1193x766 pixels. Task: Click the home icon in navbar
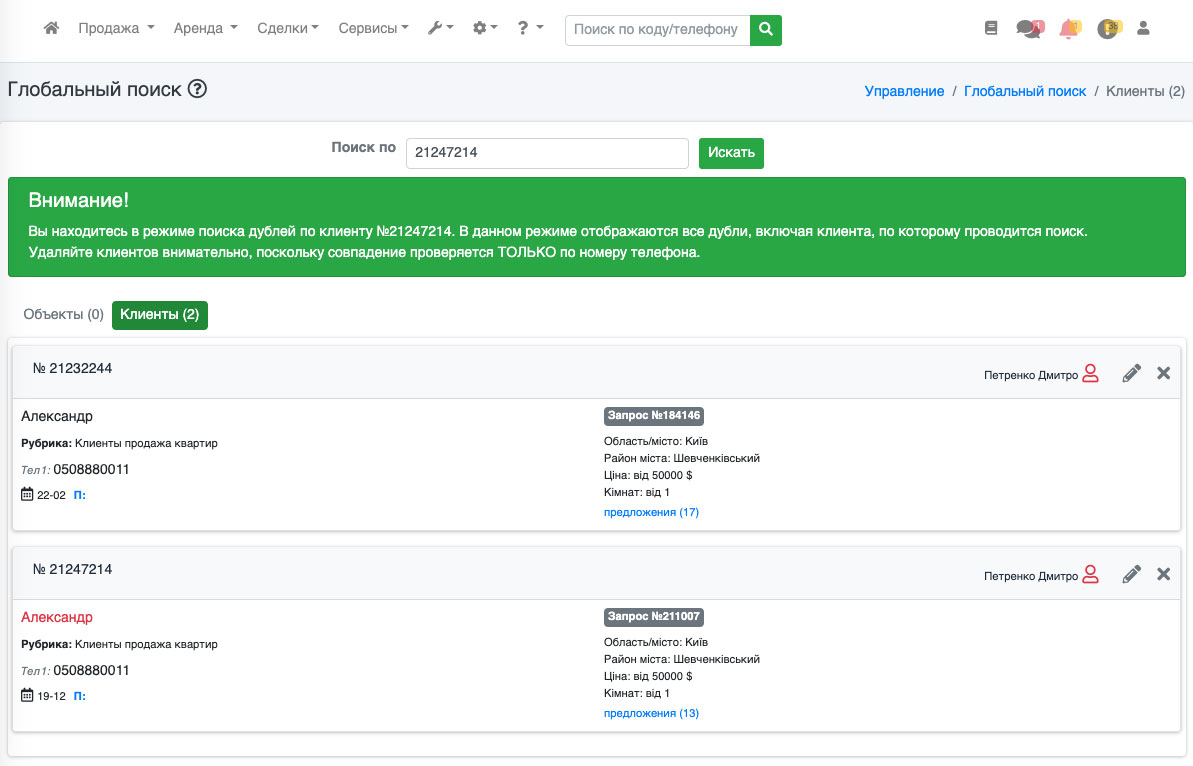click(x=52, y=29)
